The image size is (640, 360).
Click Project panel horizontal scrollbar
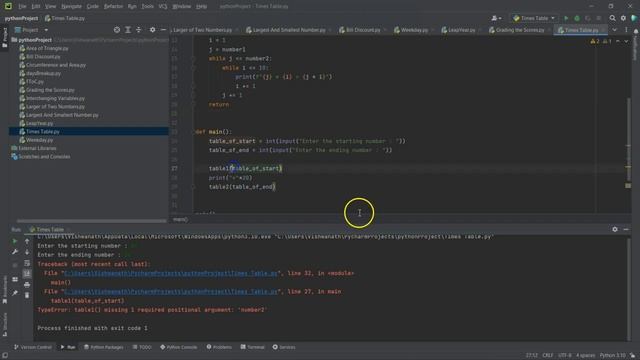[91, 221]
